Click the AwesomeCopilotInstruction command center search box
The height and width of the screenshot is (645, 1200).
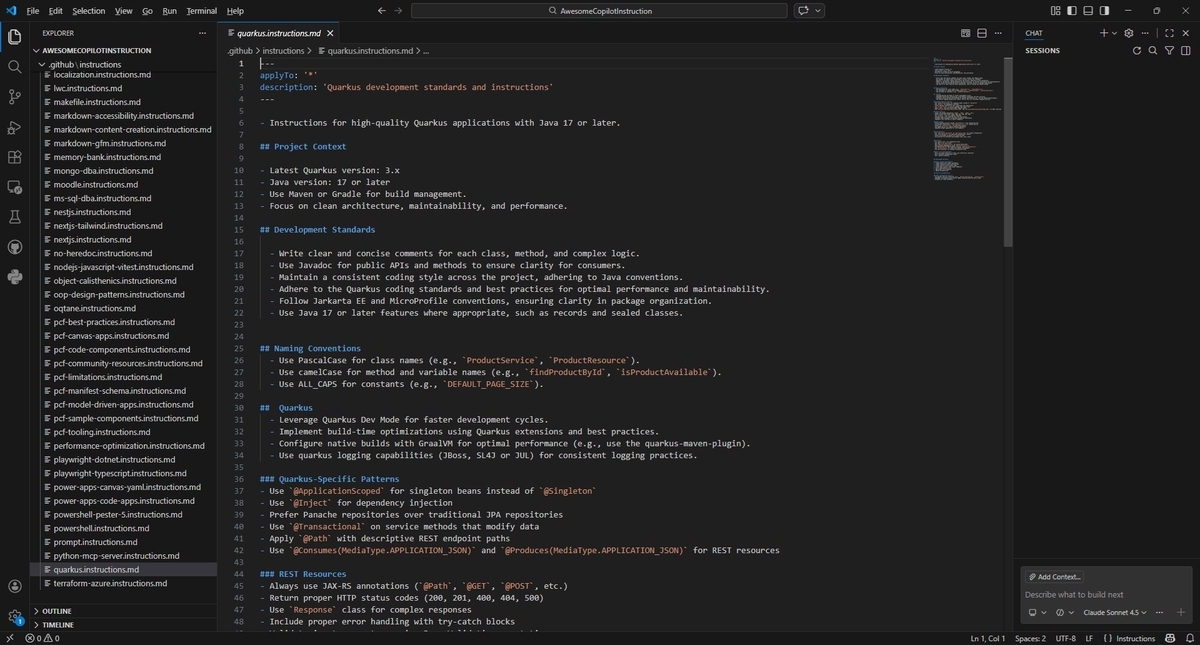click(599, 10)
